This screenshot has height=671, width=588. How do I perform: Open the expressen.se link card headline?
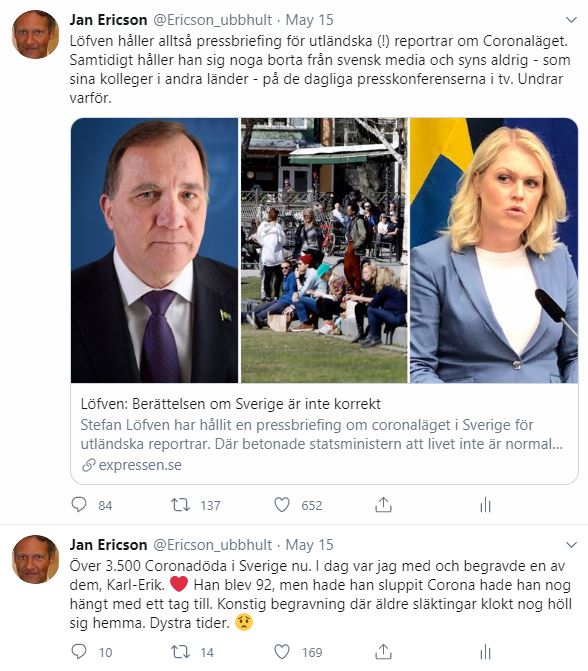coord(231,404)
